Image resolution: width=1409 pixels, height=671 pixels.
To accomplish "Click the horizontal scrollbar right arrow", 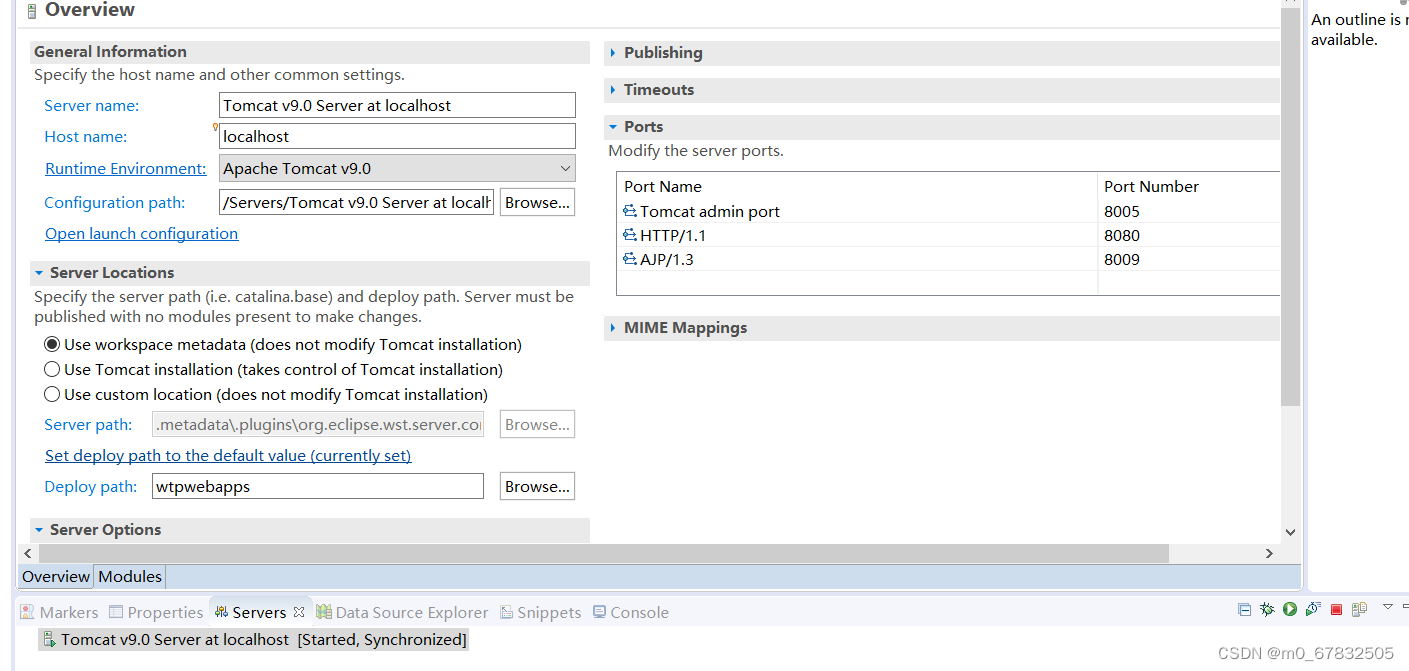I will (1269, 553).
